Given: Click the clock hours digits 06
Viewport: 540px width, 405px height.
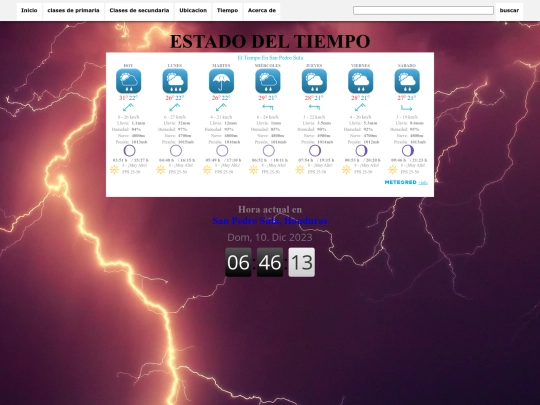Looking at the screenshot, I should click(238, 262).
